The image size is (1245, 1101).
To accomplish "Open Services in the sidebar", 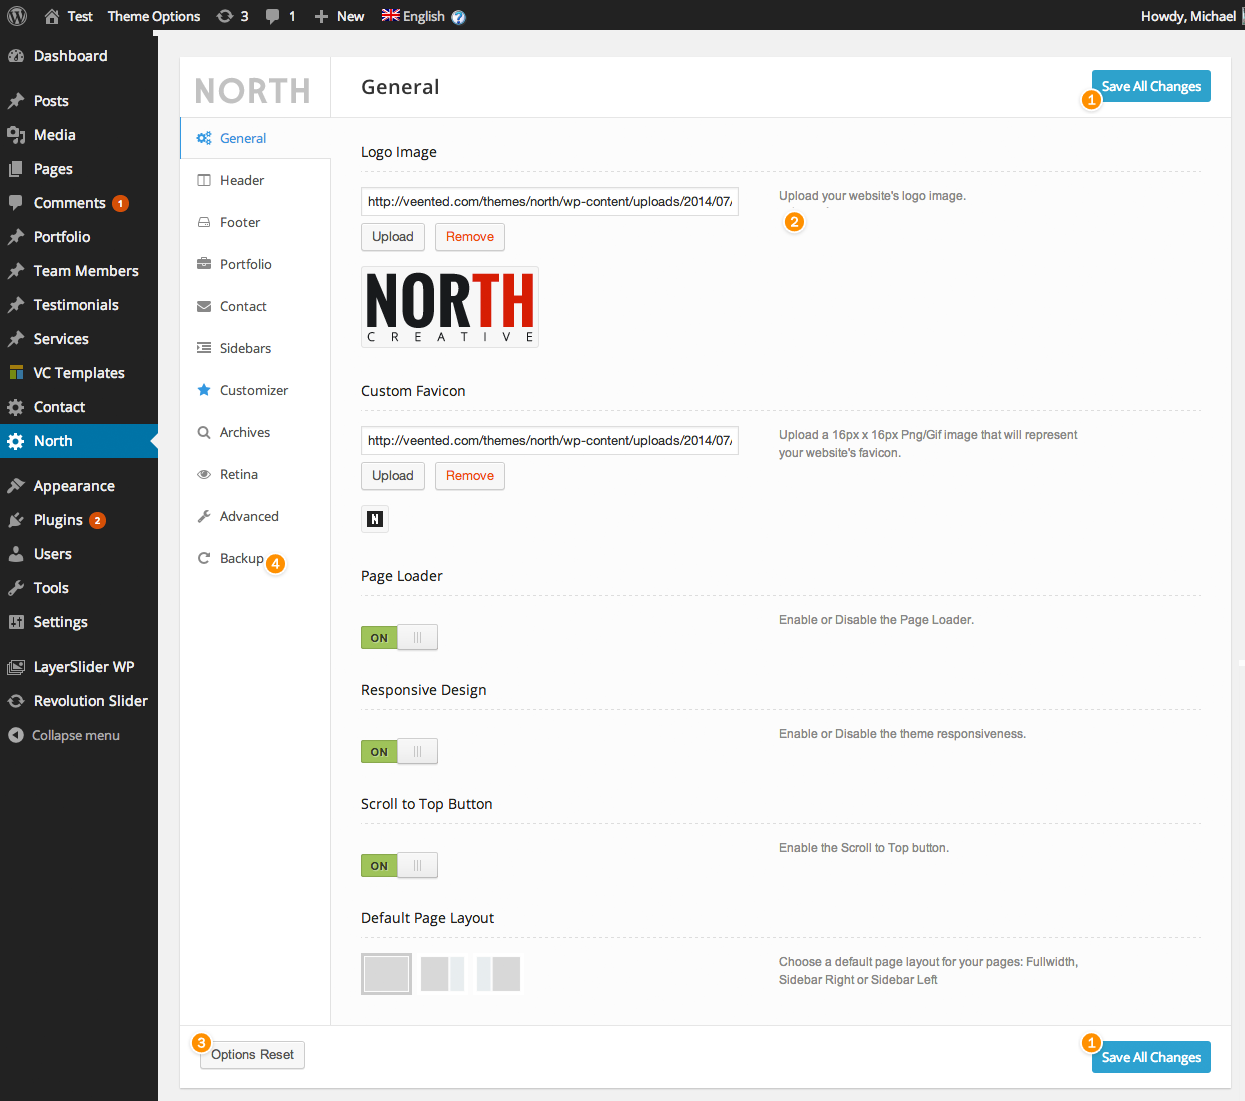I will coord(79,339).
